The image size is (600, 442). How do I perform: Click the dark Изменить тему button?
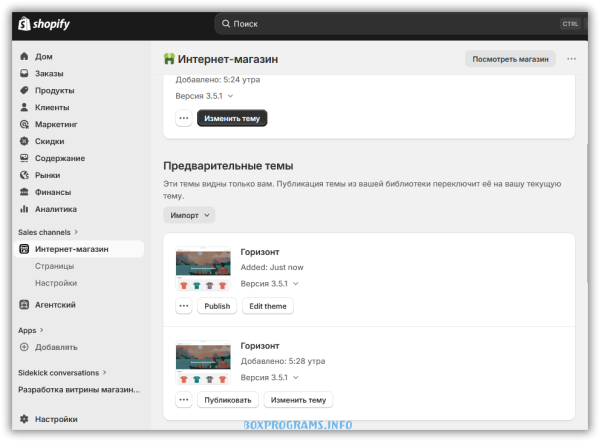[232, 118]
